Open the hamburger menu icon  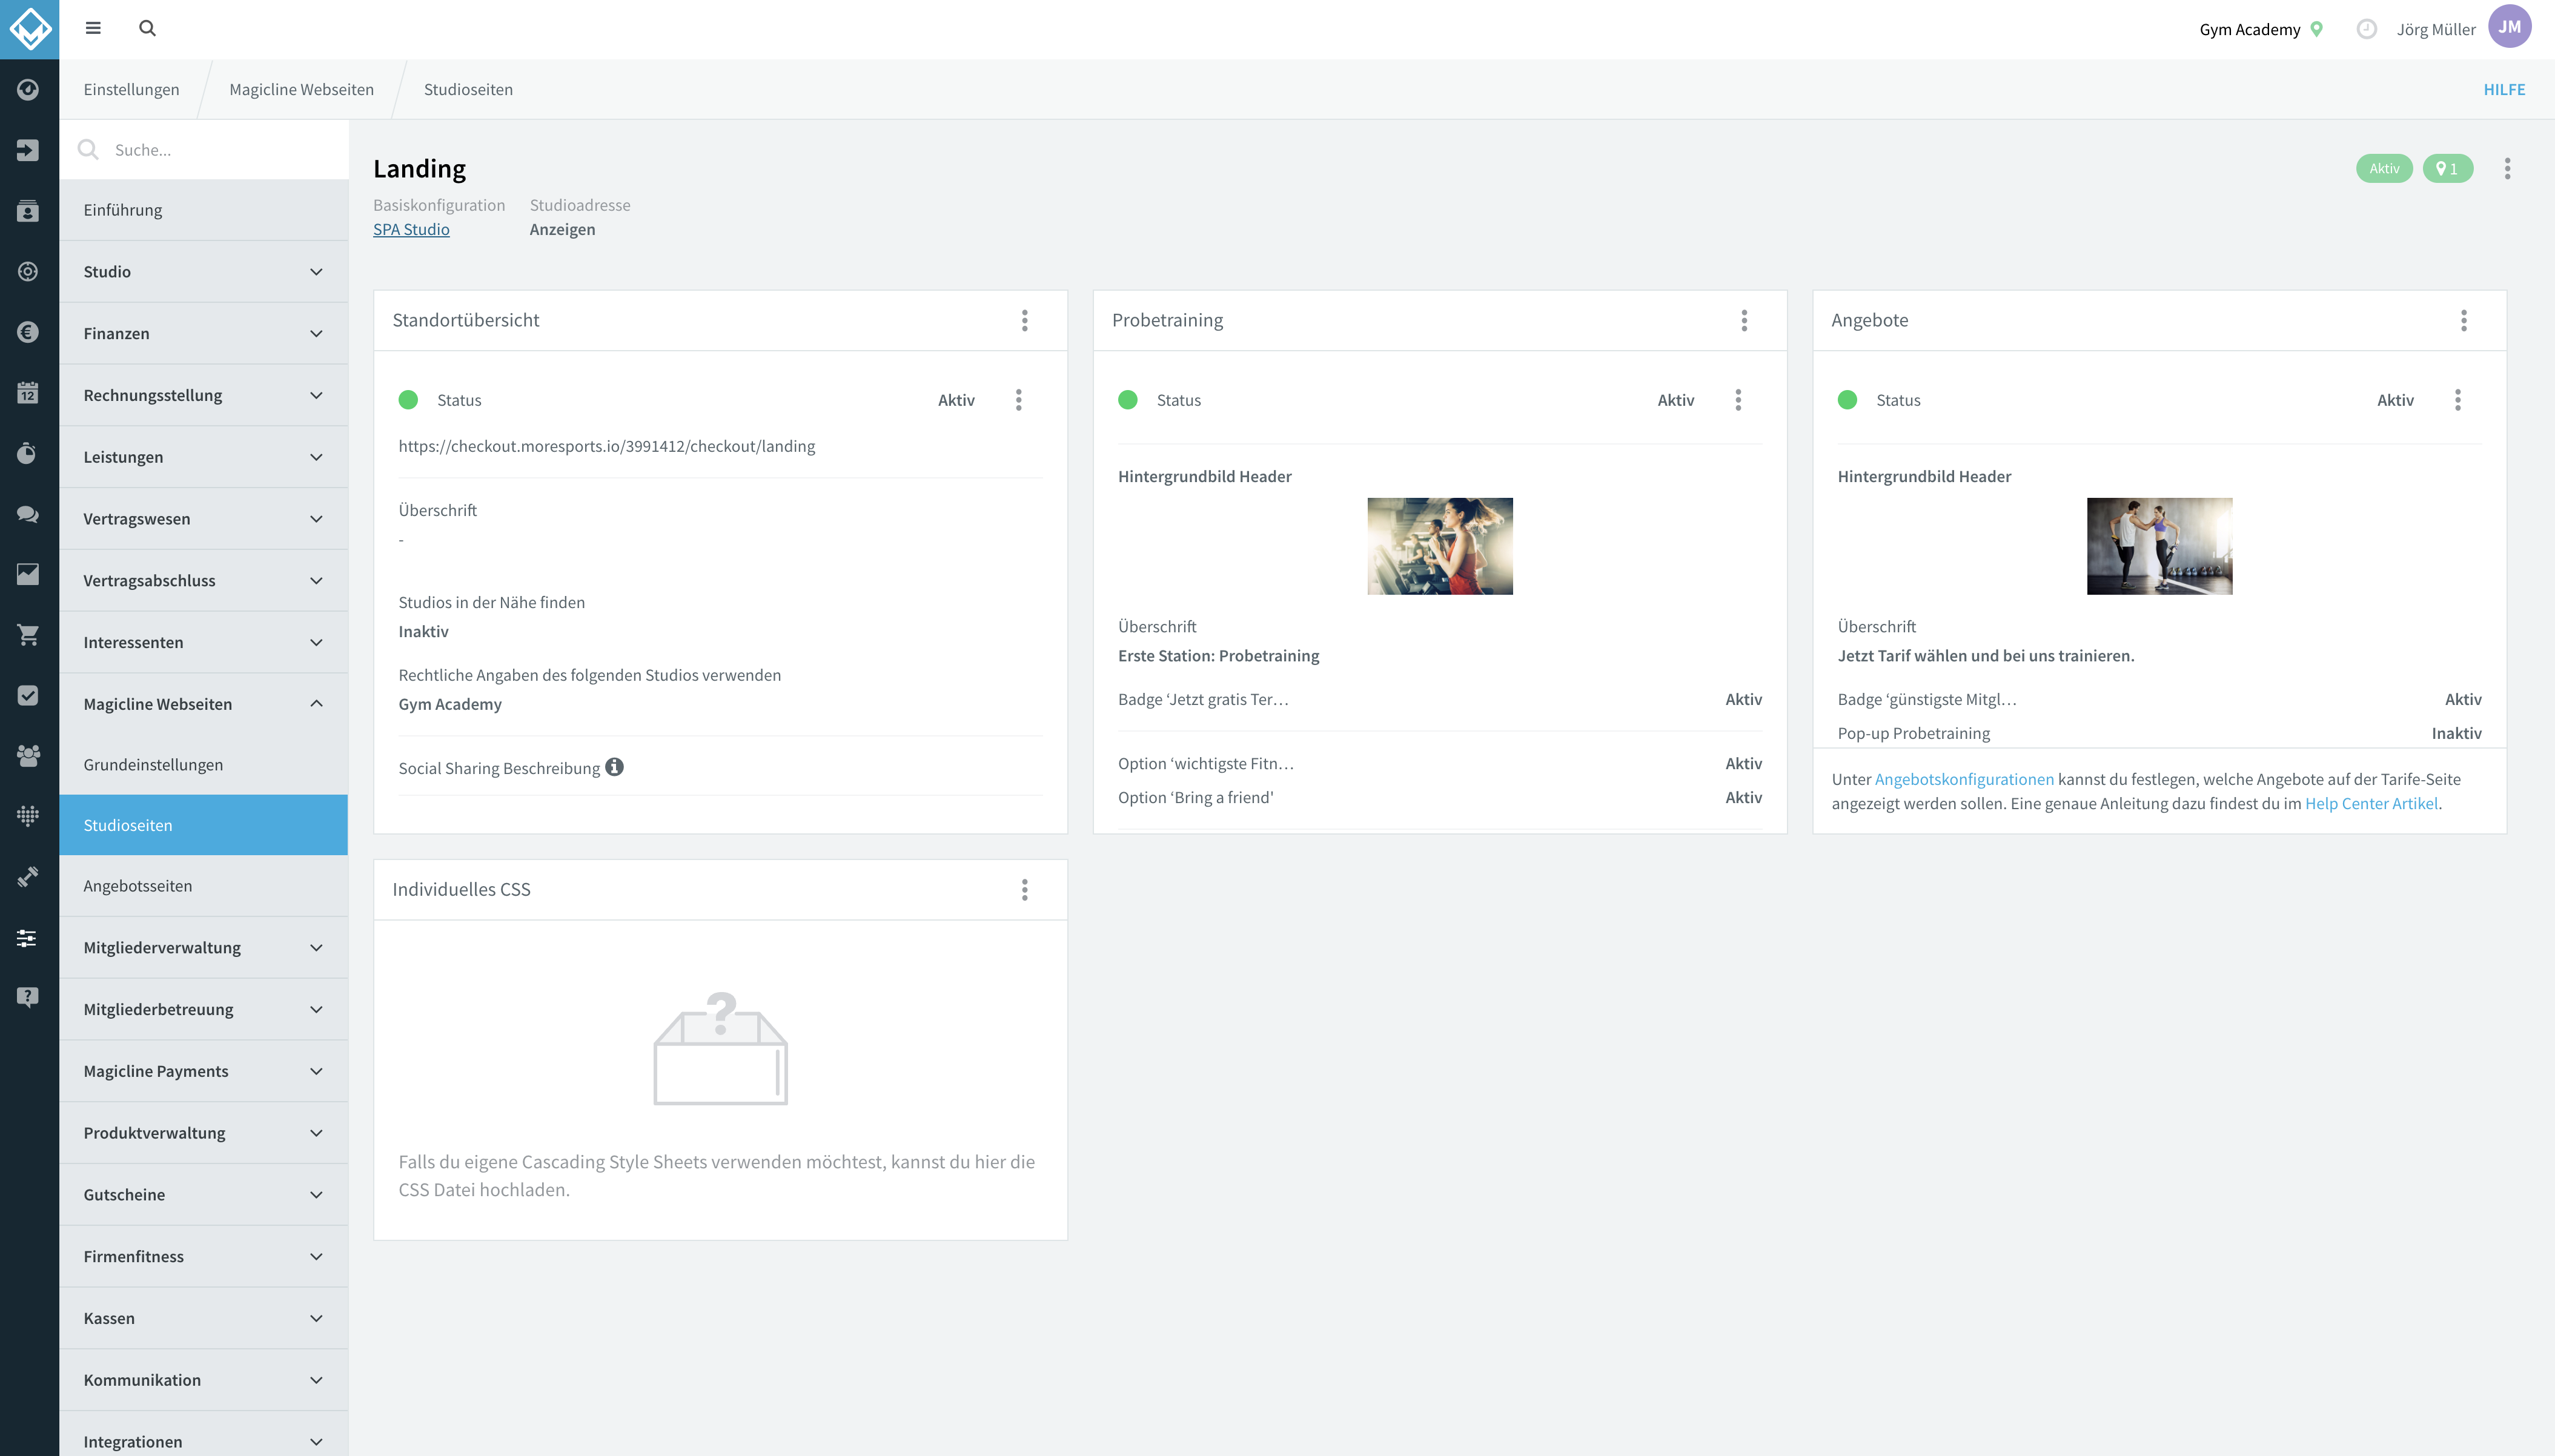pyautogui.click(x=93, y=28)
